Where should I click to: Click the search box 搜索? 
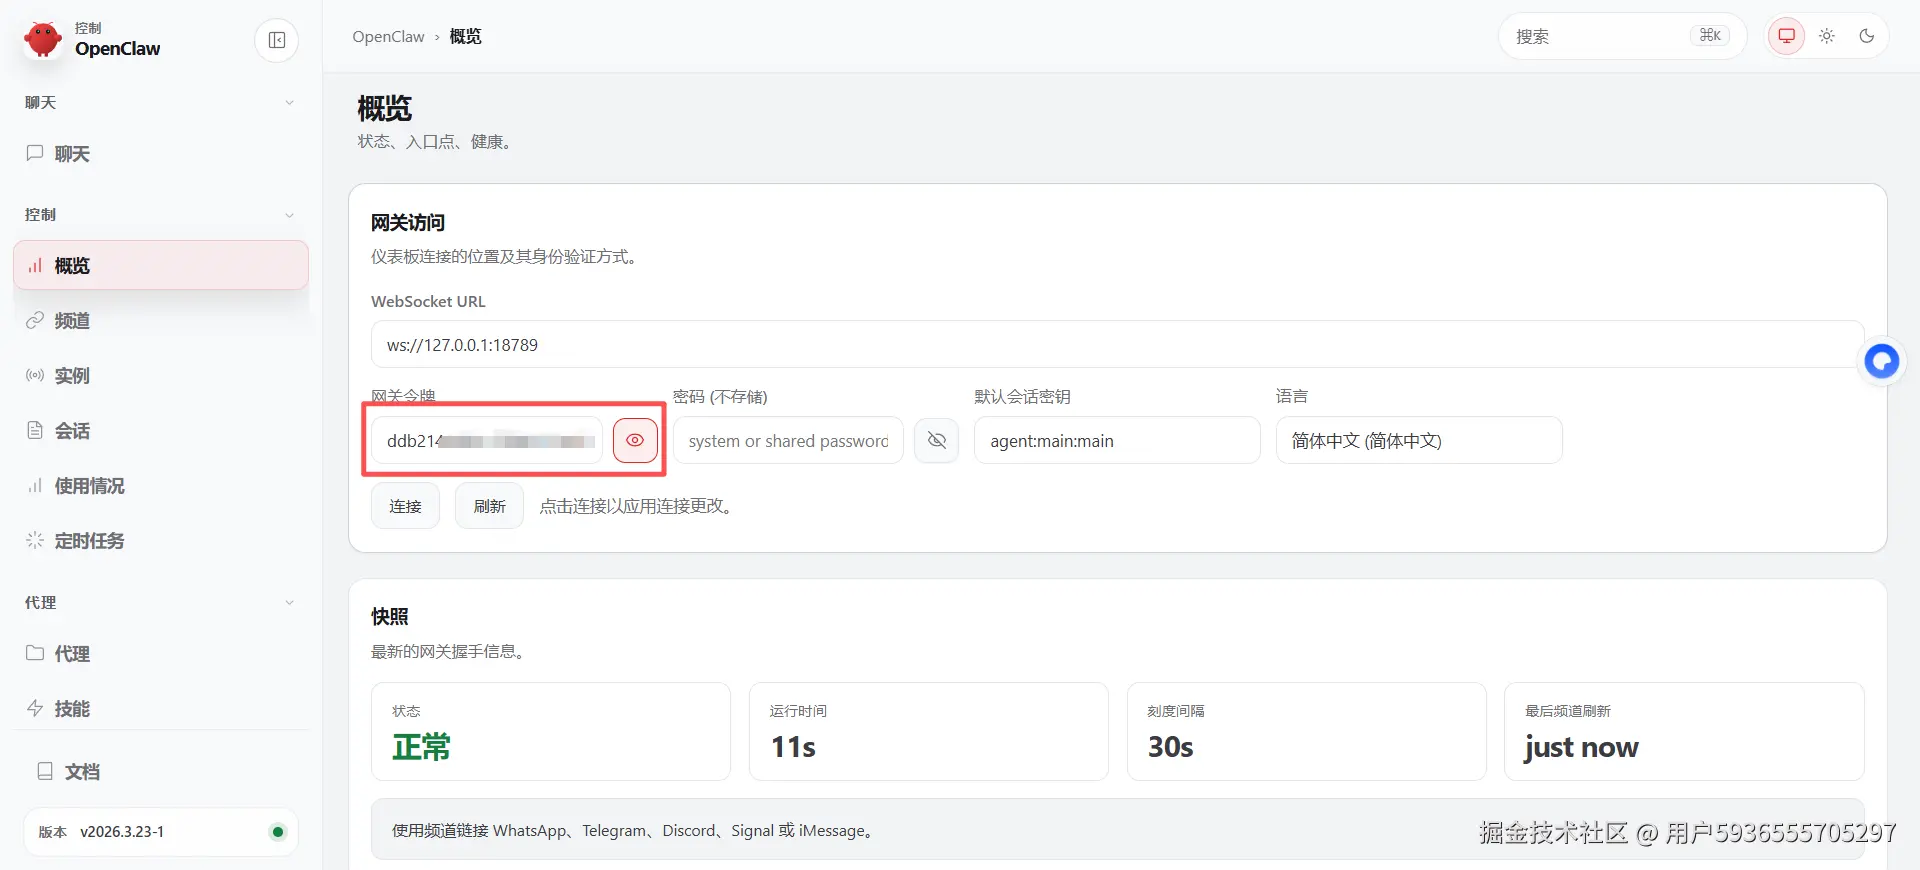(1622, 36)
